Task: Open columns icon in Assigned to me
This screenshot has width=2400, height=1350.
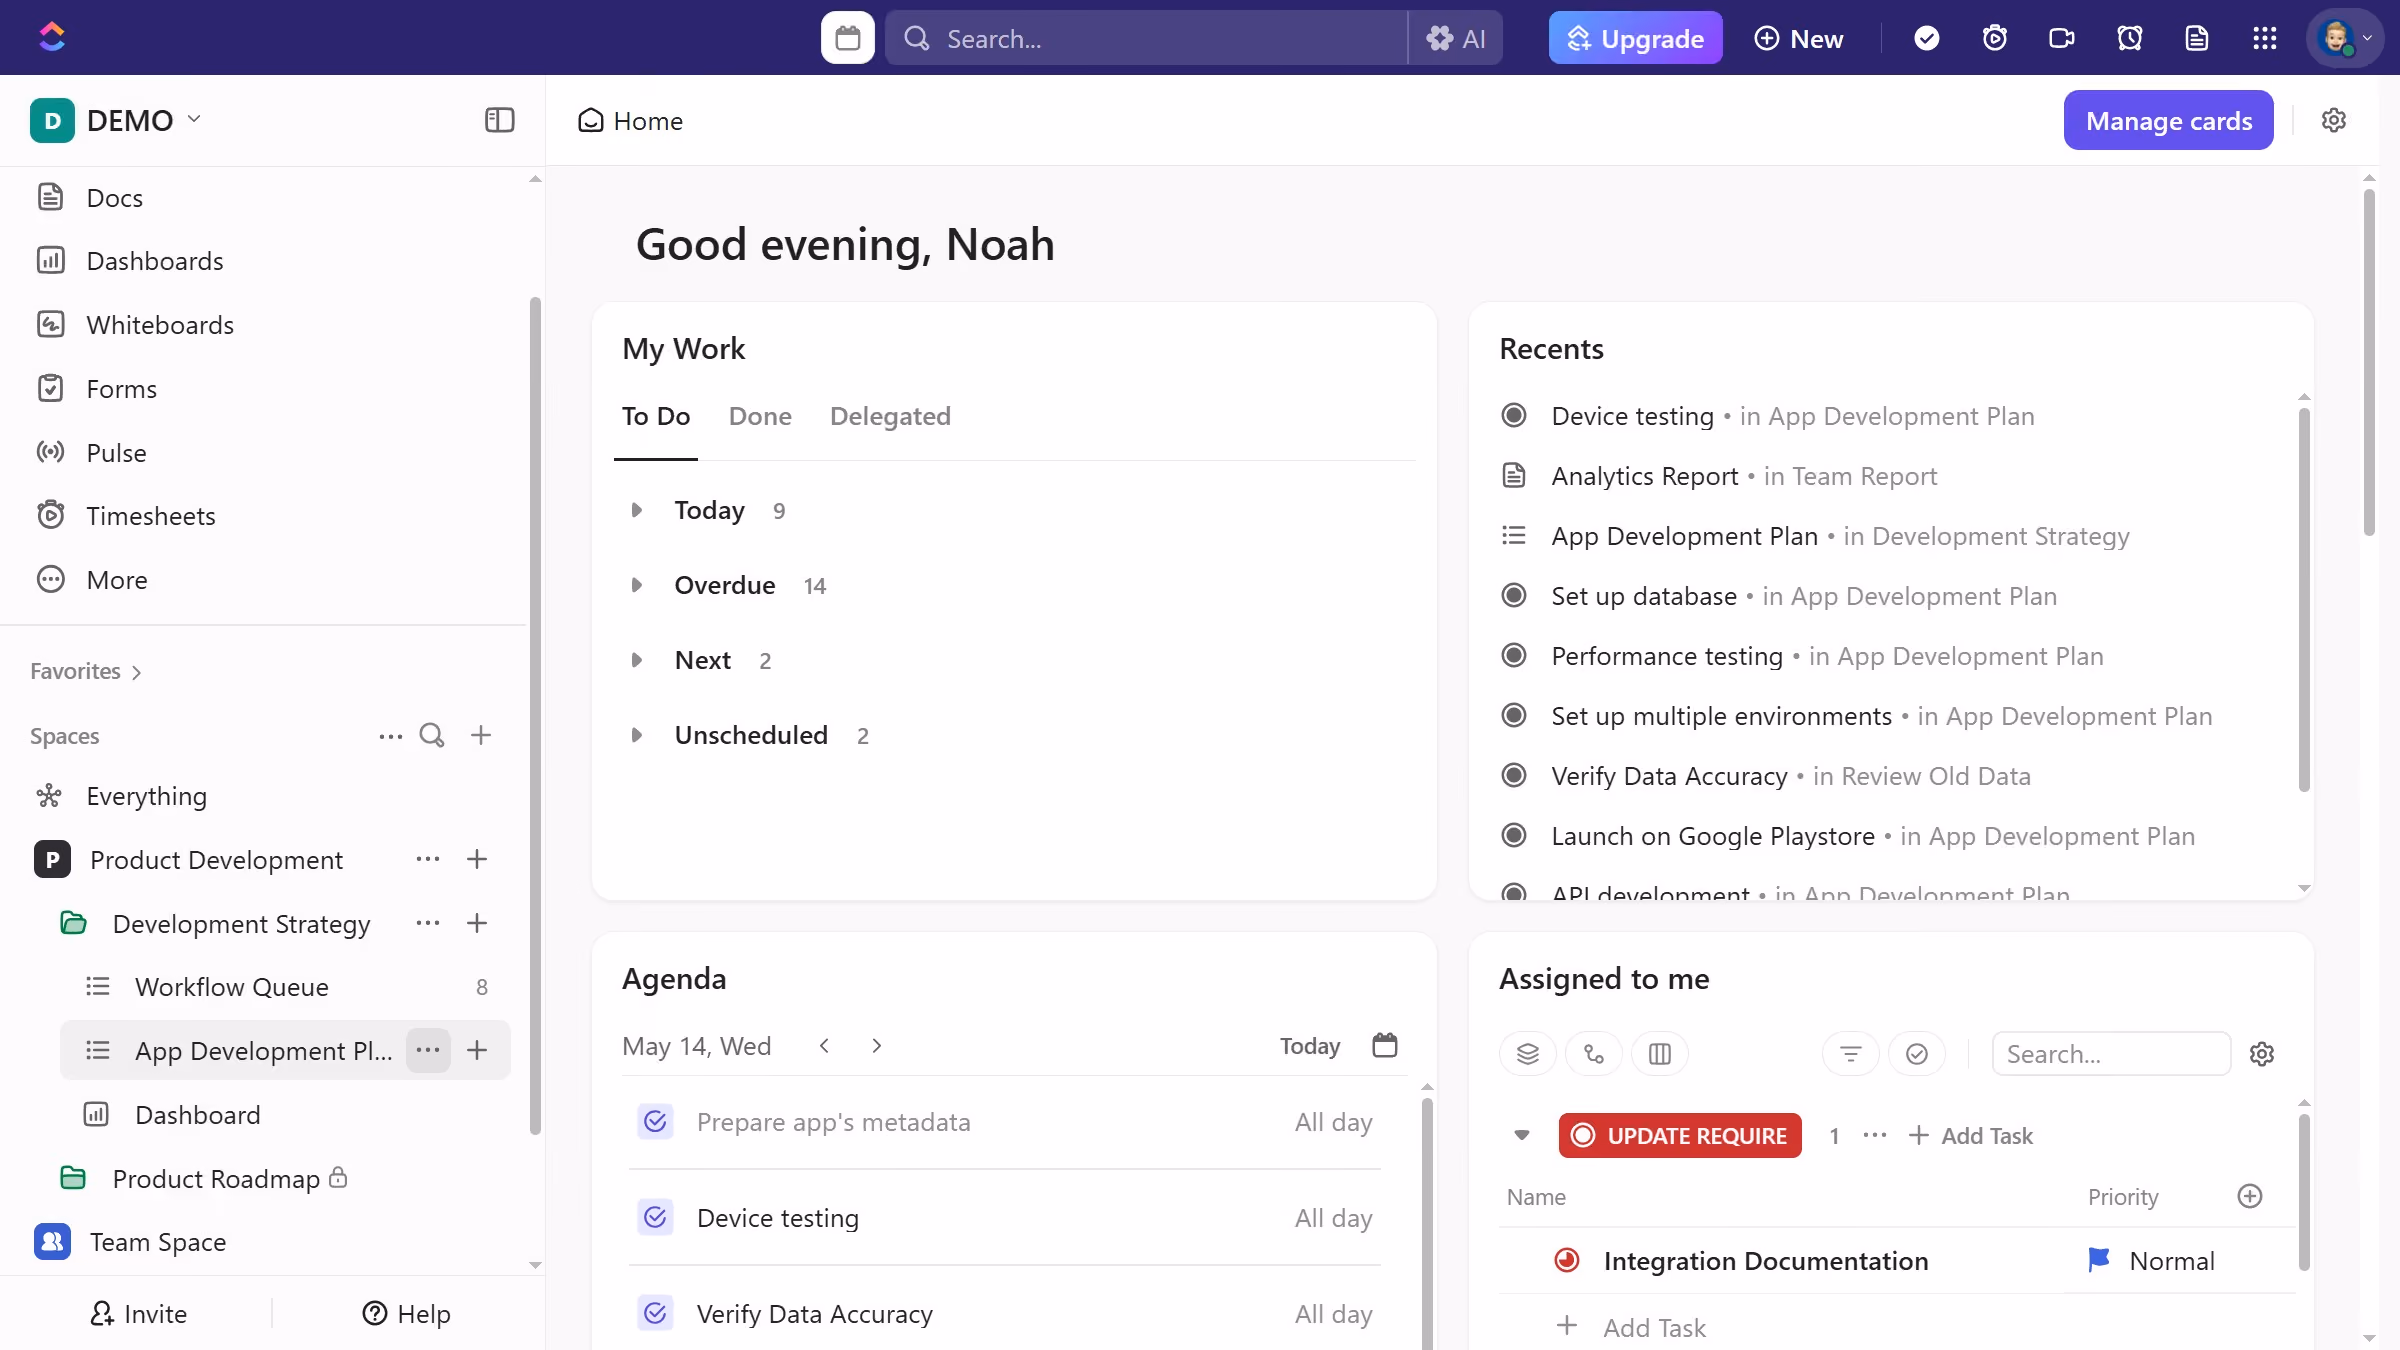Action: 1660,1053
